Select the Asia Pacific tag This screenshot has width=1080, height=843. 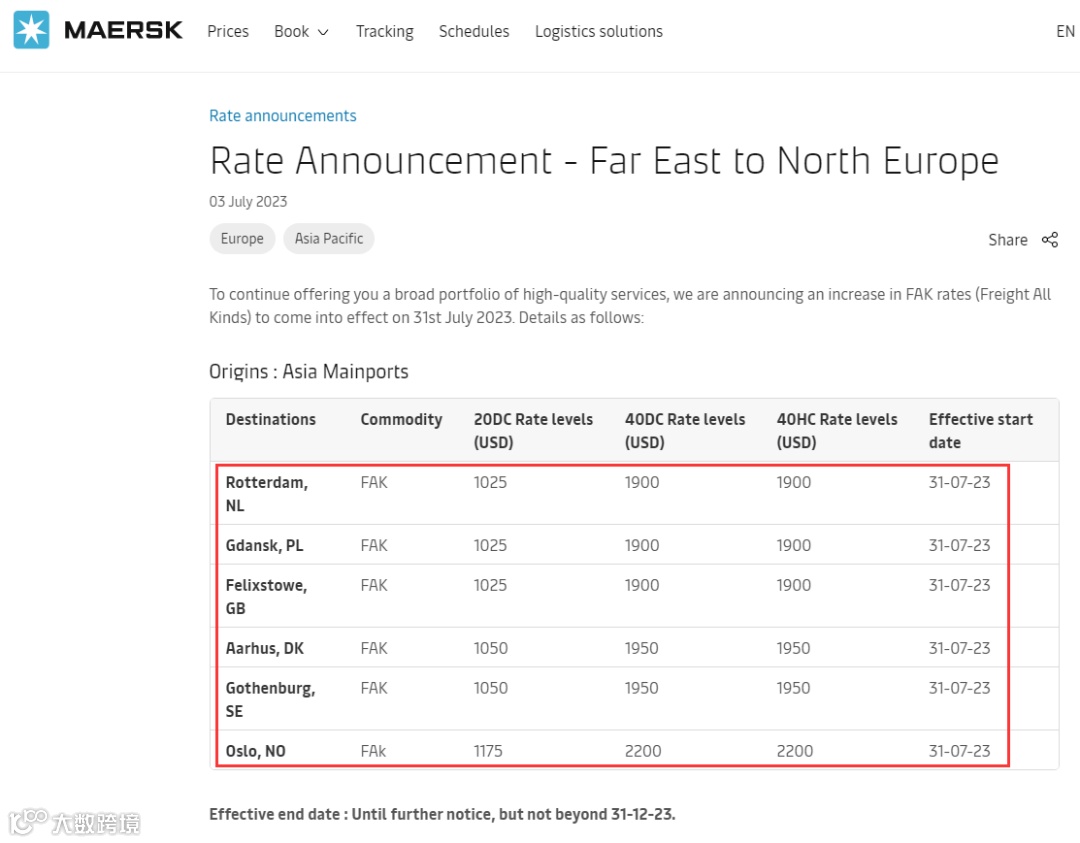[329, 238]
